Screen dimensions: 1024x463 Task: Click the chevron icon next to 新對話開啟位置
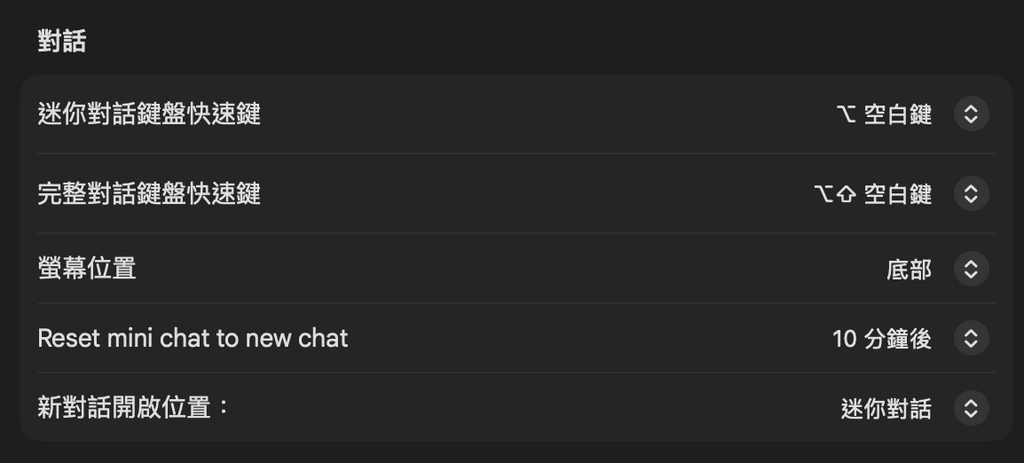point(970,408)
